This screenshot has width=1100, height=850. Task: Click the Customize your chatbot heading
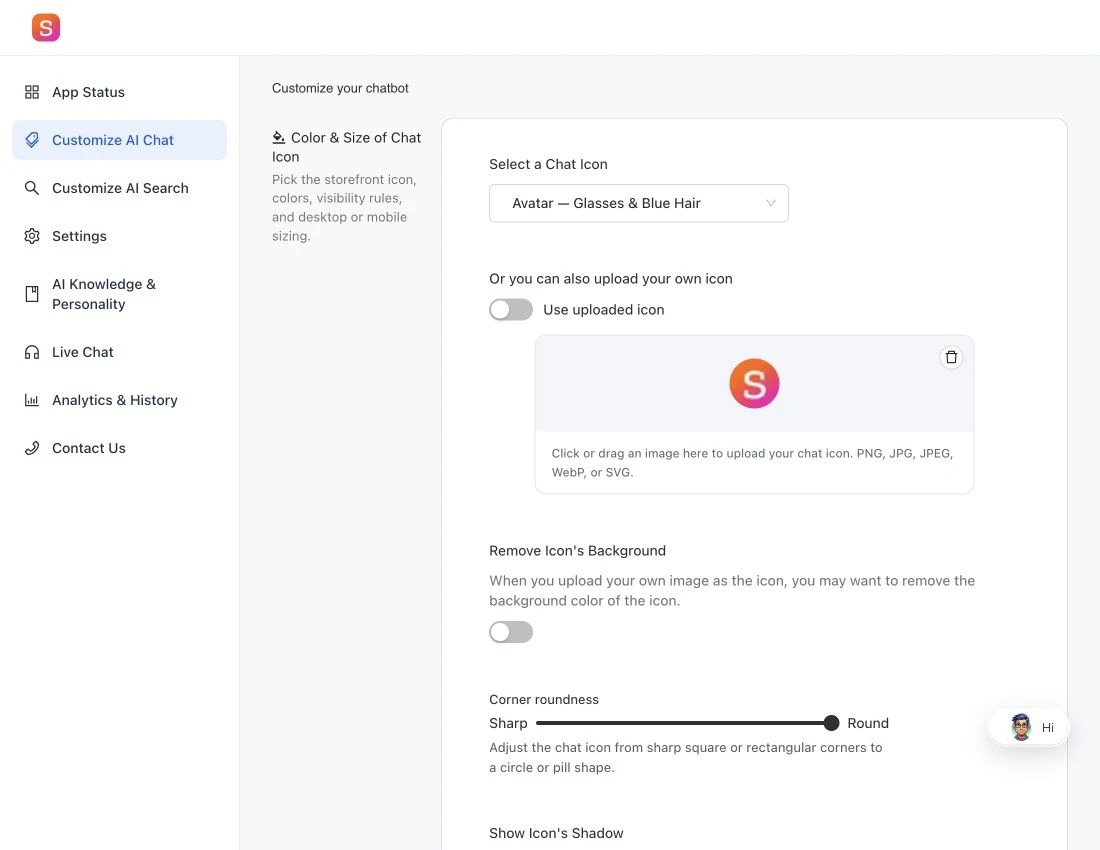pyautogui.click(x=340, y=88)
